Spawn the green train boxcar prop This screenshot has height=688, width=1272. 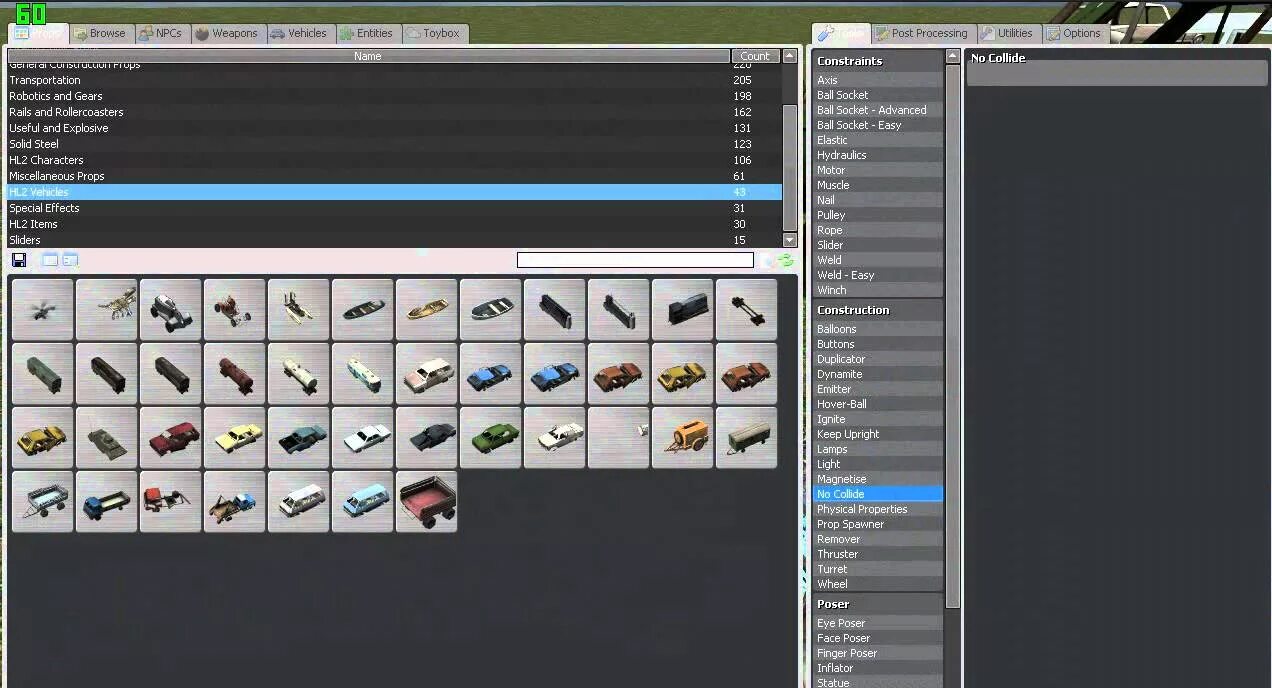click(43, 374)
